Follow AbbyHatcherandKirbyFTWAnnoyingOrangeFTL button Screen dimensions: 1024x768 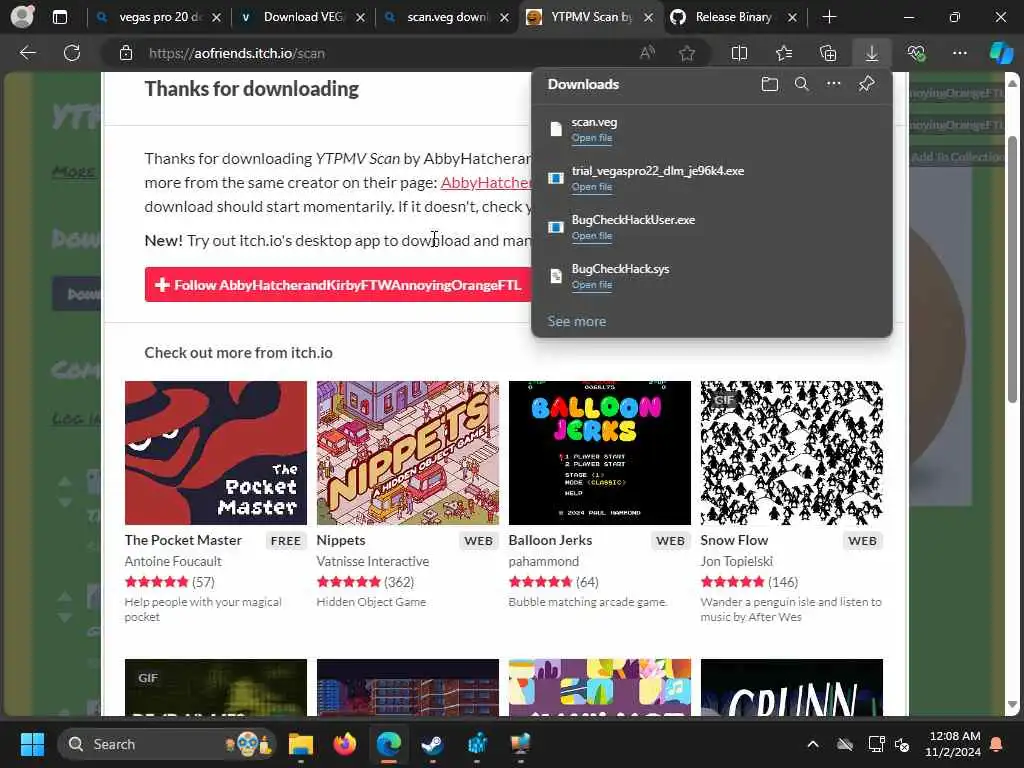coord(338,285)
